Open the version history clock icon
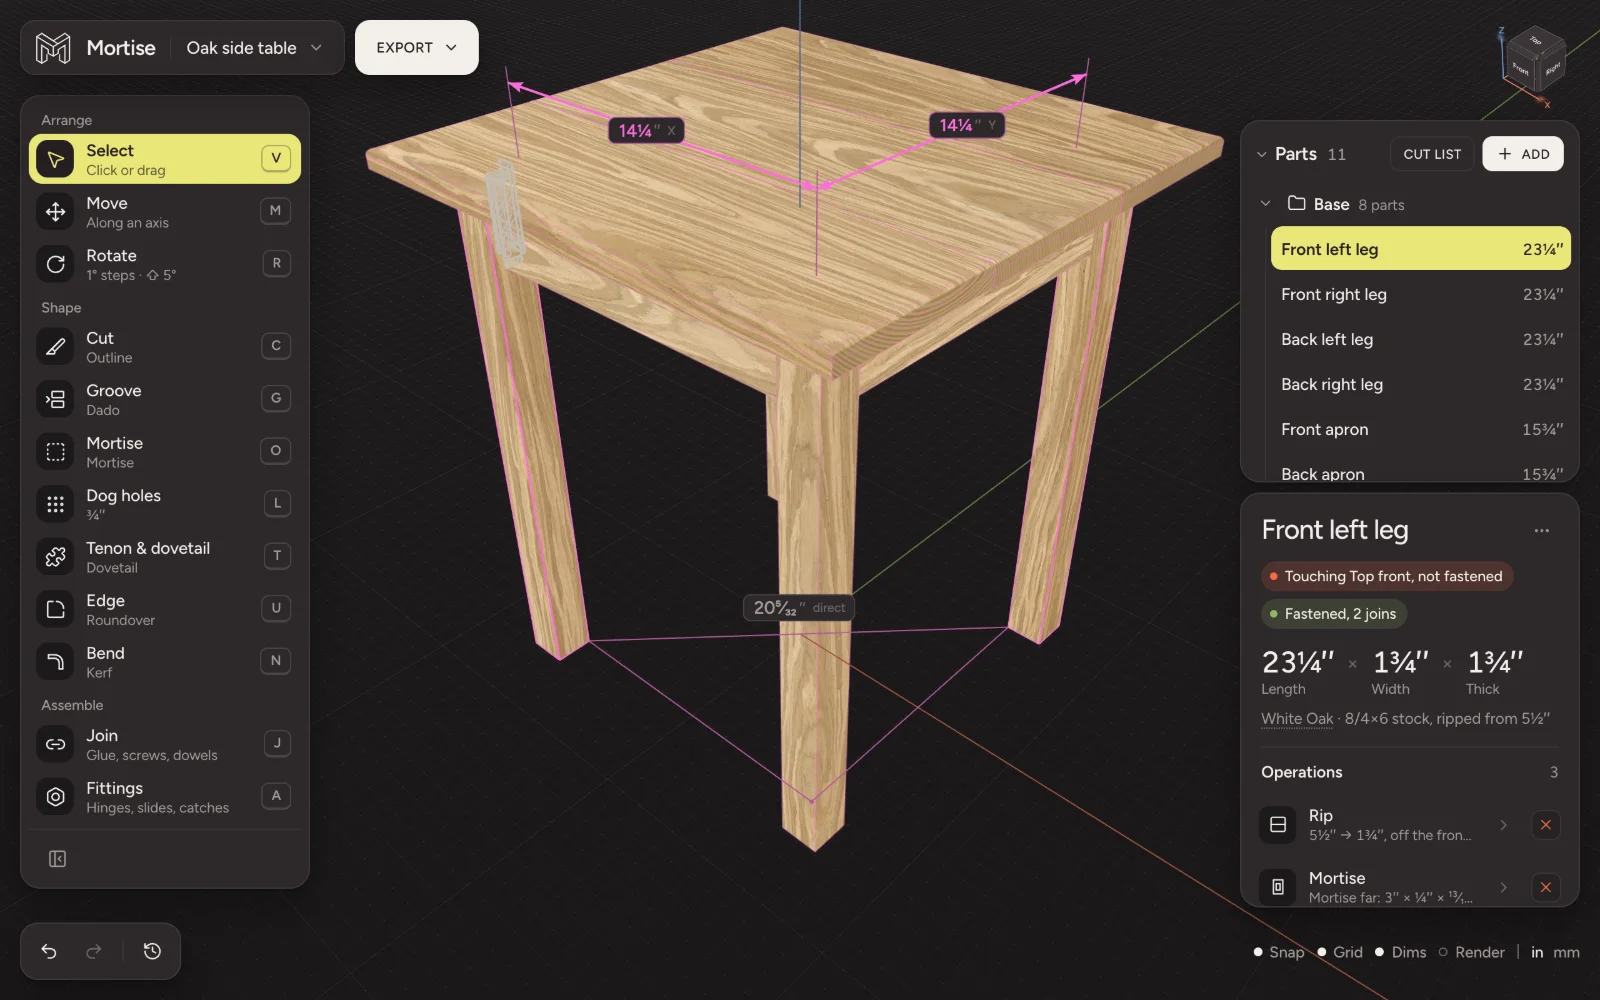This screenshot has height=1000, width=1600. pos(152,951)
